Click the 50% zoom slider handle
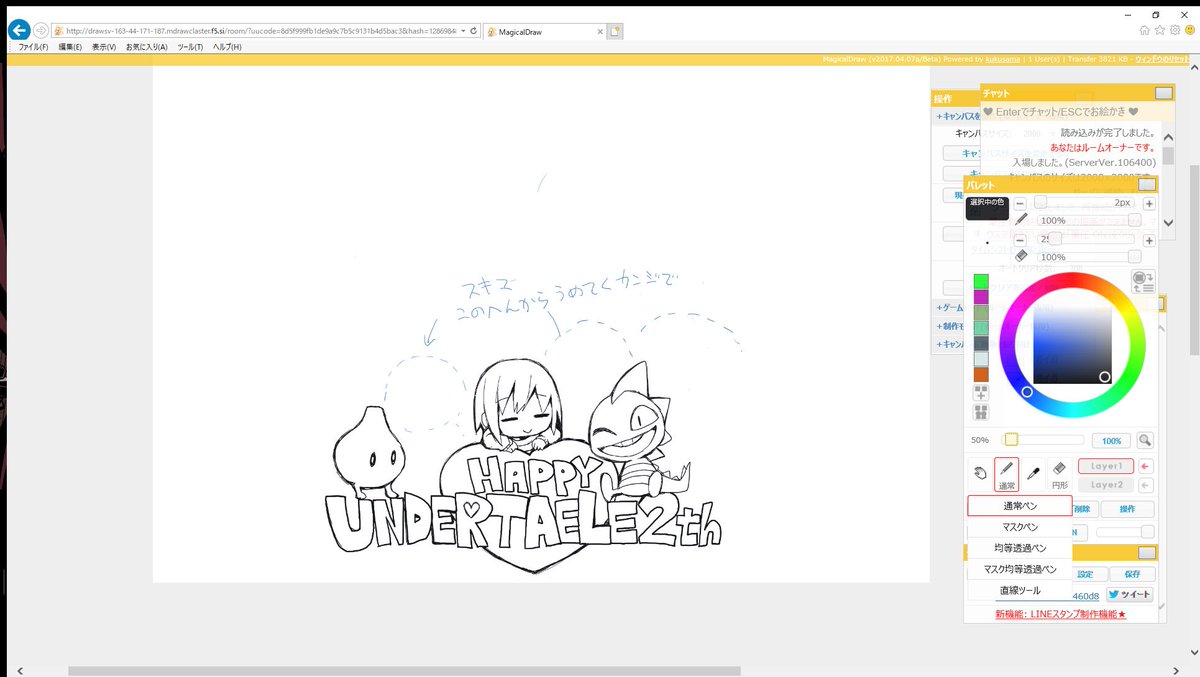 1011,440
